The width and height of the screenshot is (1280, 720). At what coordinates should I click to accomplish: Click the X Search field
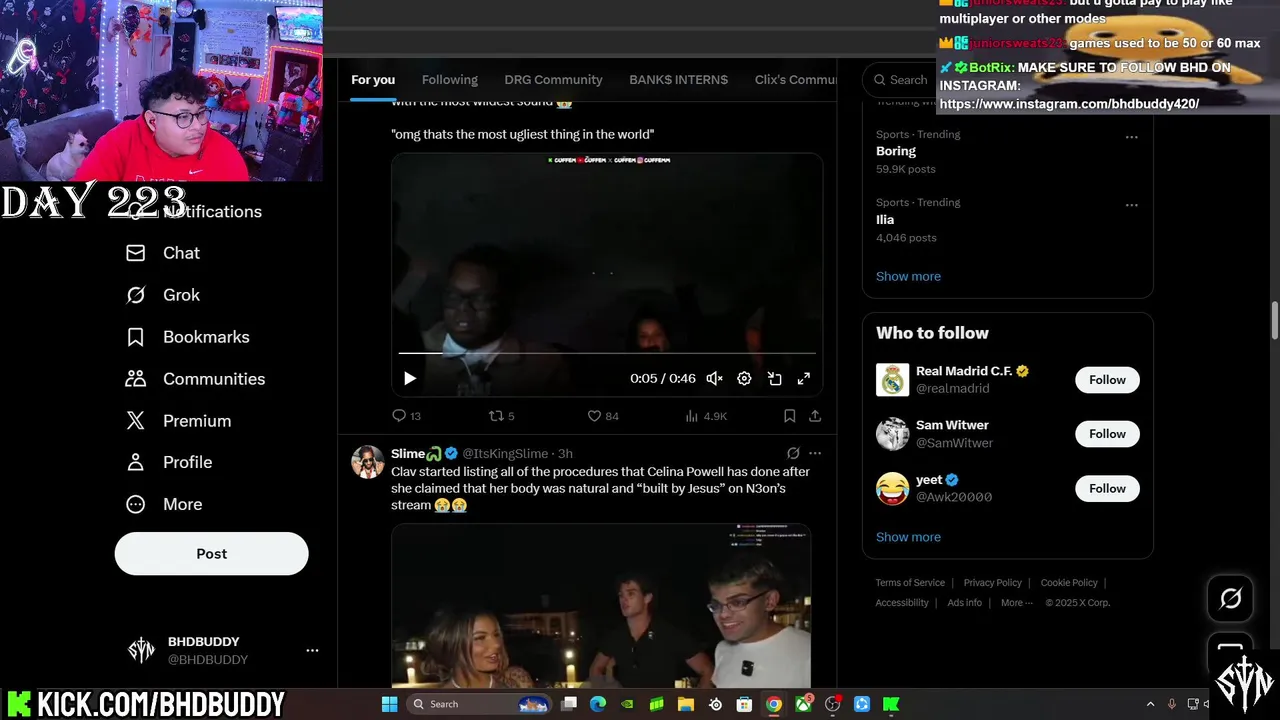[x=900, y=80]
